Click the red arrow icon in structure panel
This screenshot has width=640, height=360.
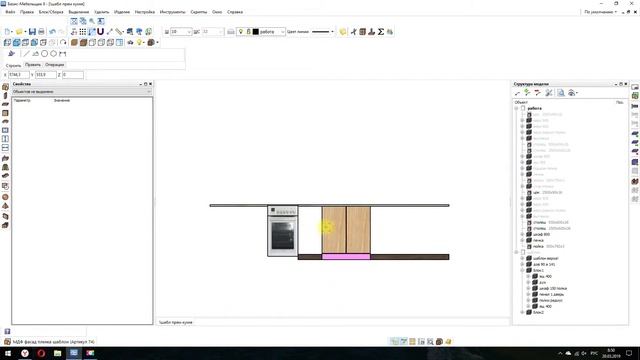538,93
